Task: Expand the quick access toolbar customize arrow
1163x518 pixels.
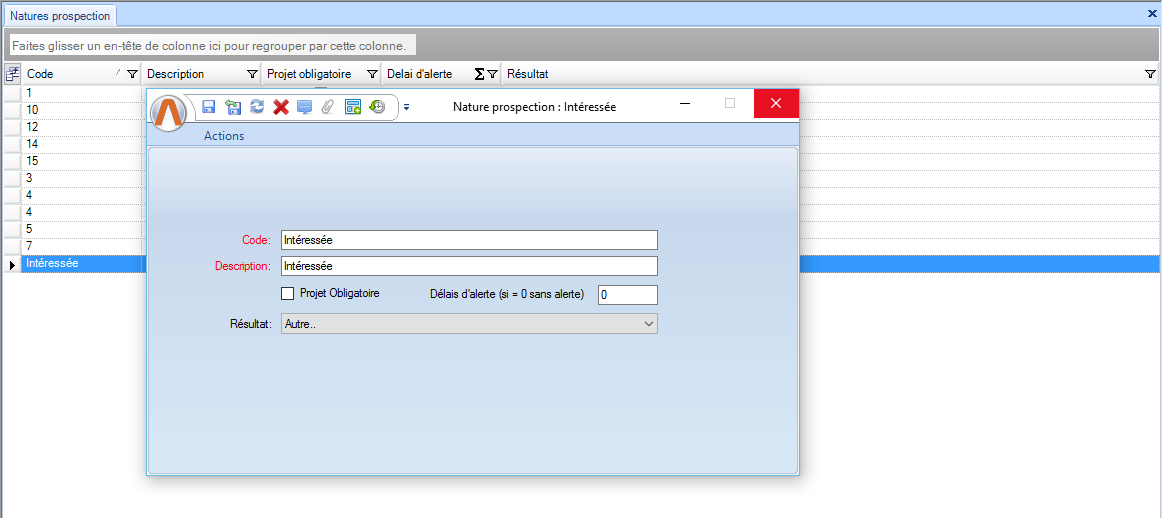Action: (x=407, y=106)
